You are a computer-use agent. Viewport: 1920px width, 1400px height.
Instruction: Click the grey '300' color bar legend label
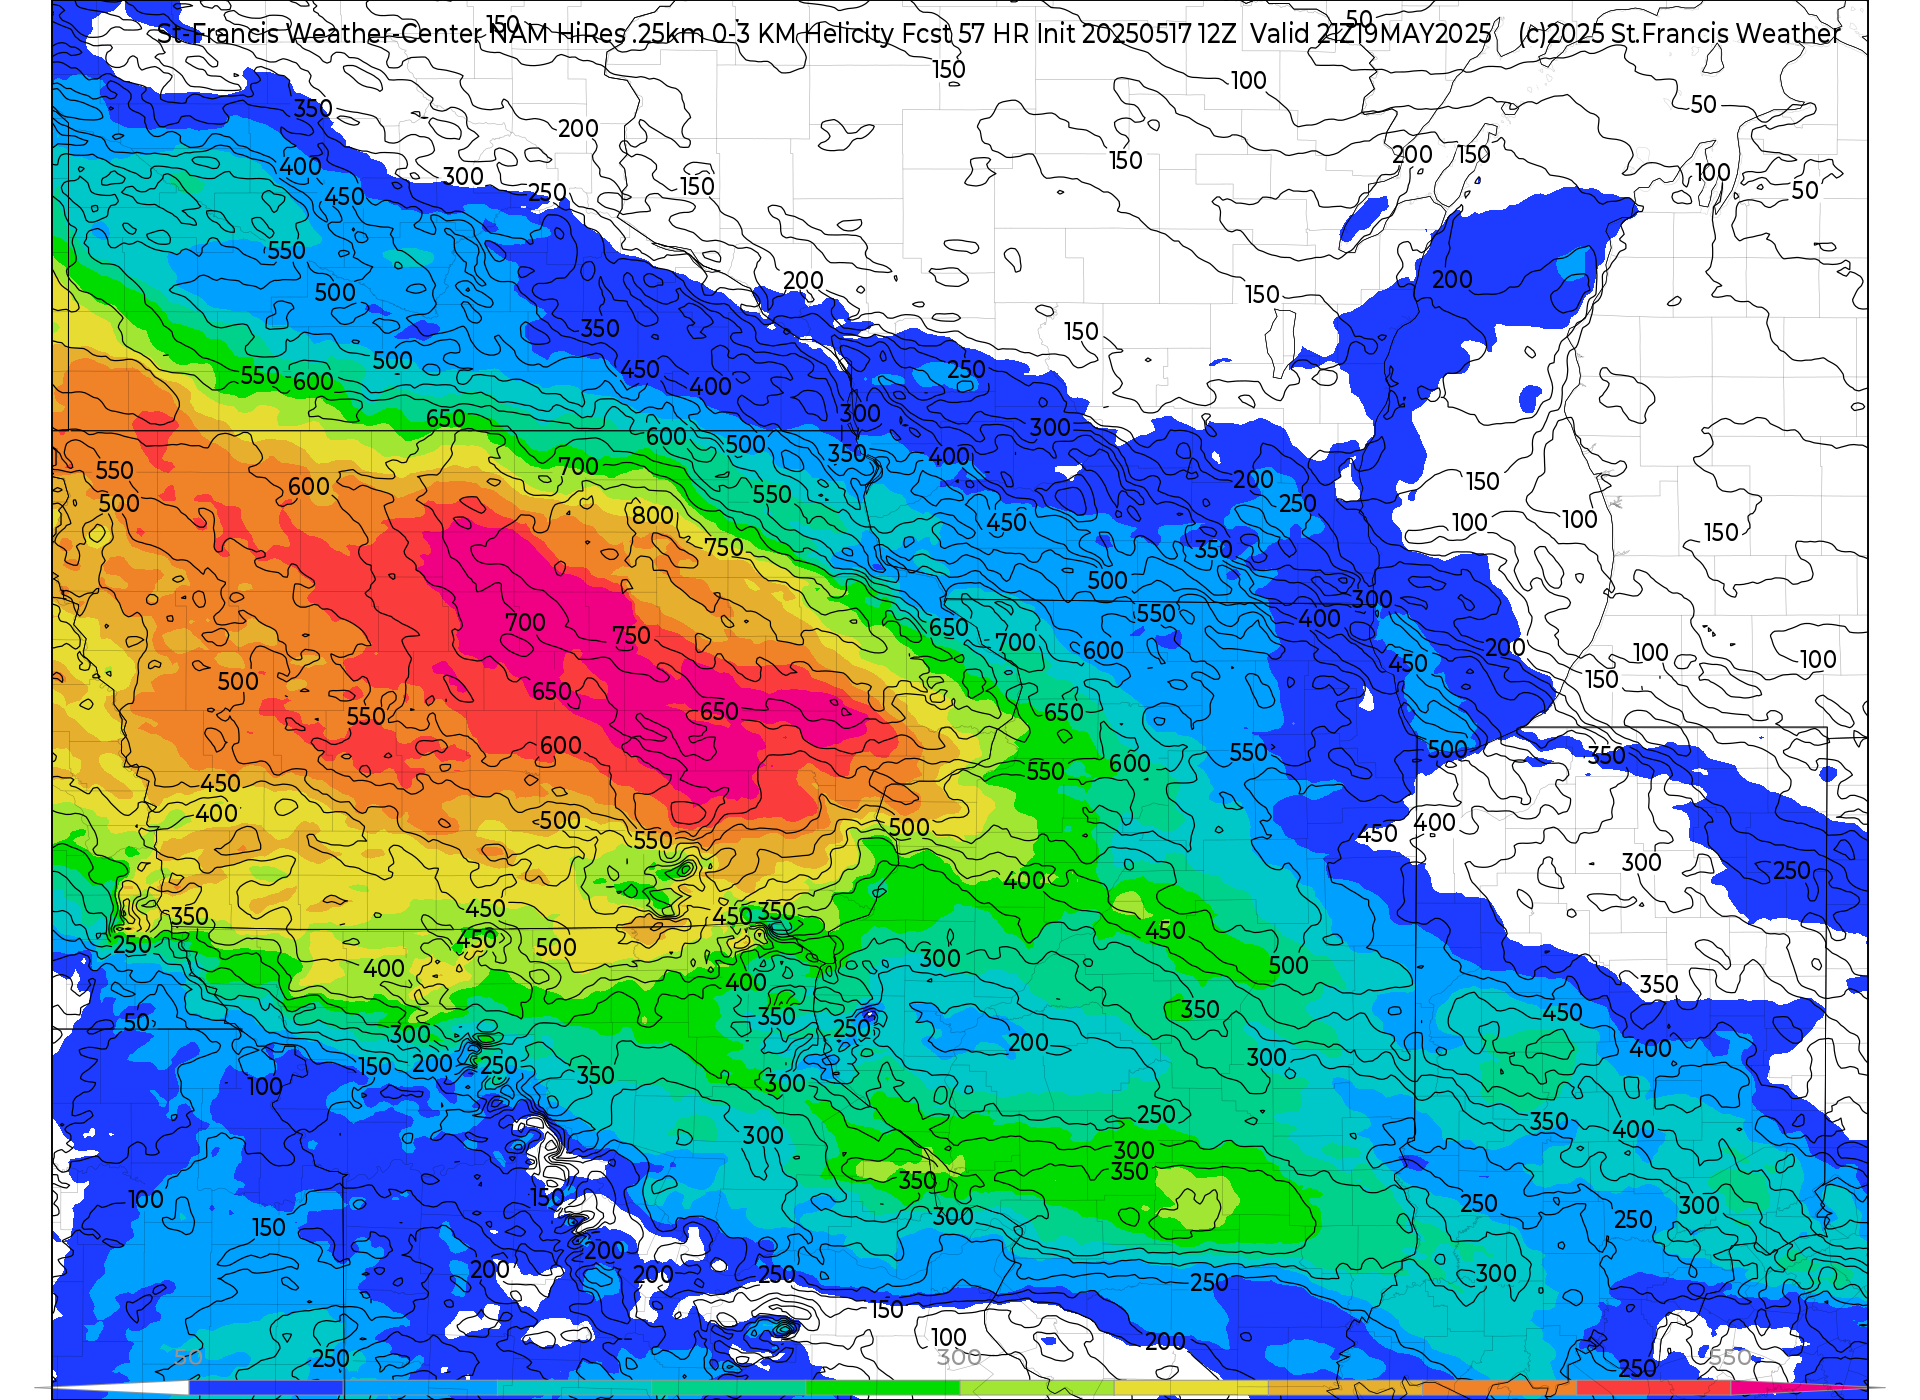coord(959,1357)
